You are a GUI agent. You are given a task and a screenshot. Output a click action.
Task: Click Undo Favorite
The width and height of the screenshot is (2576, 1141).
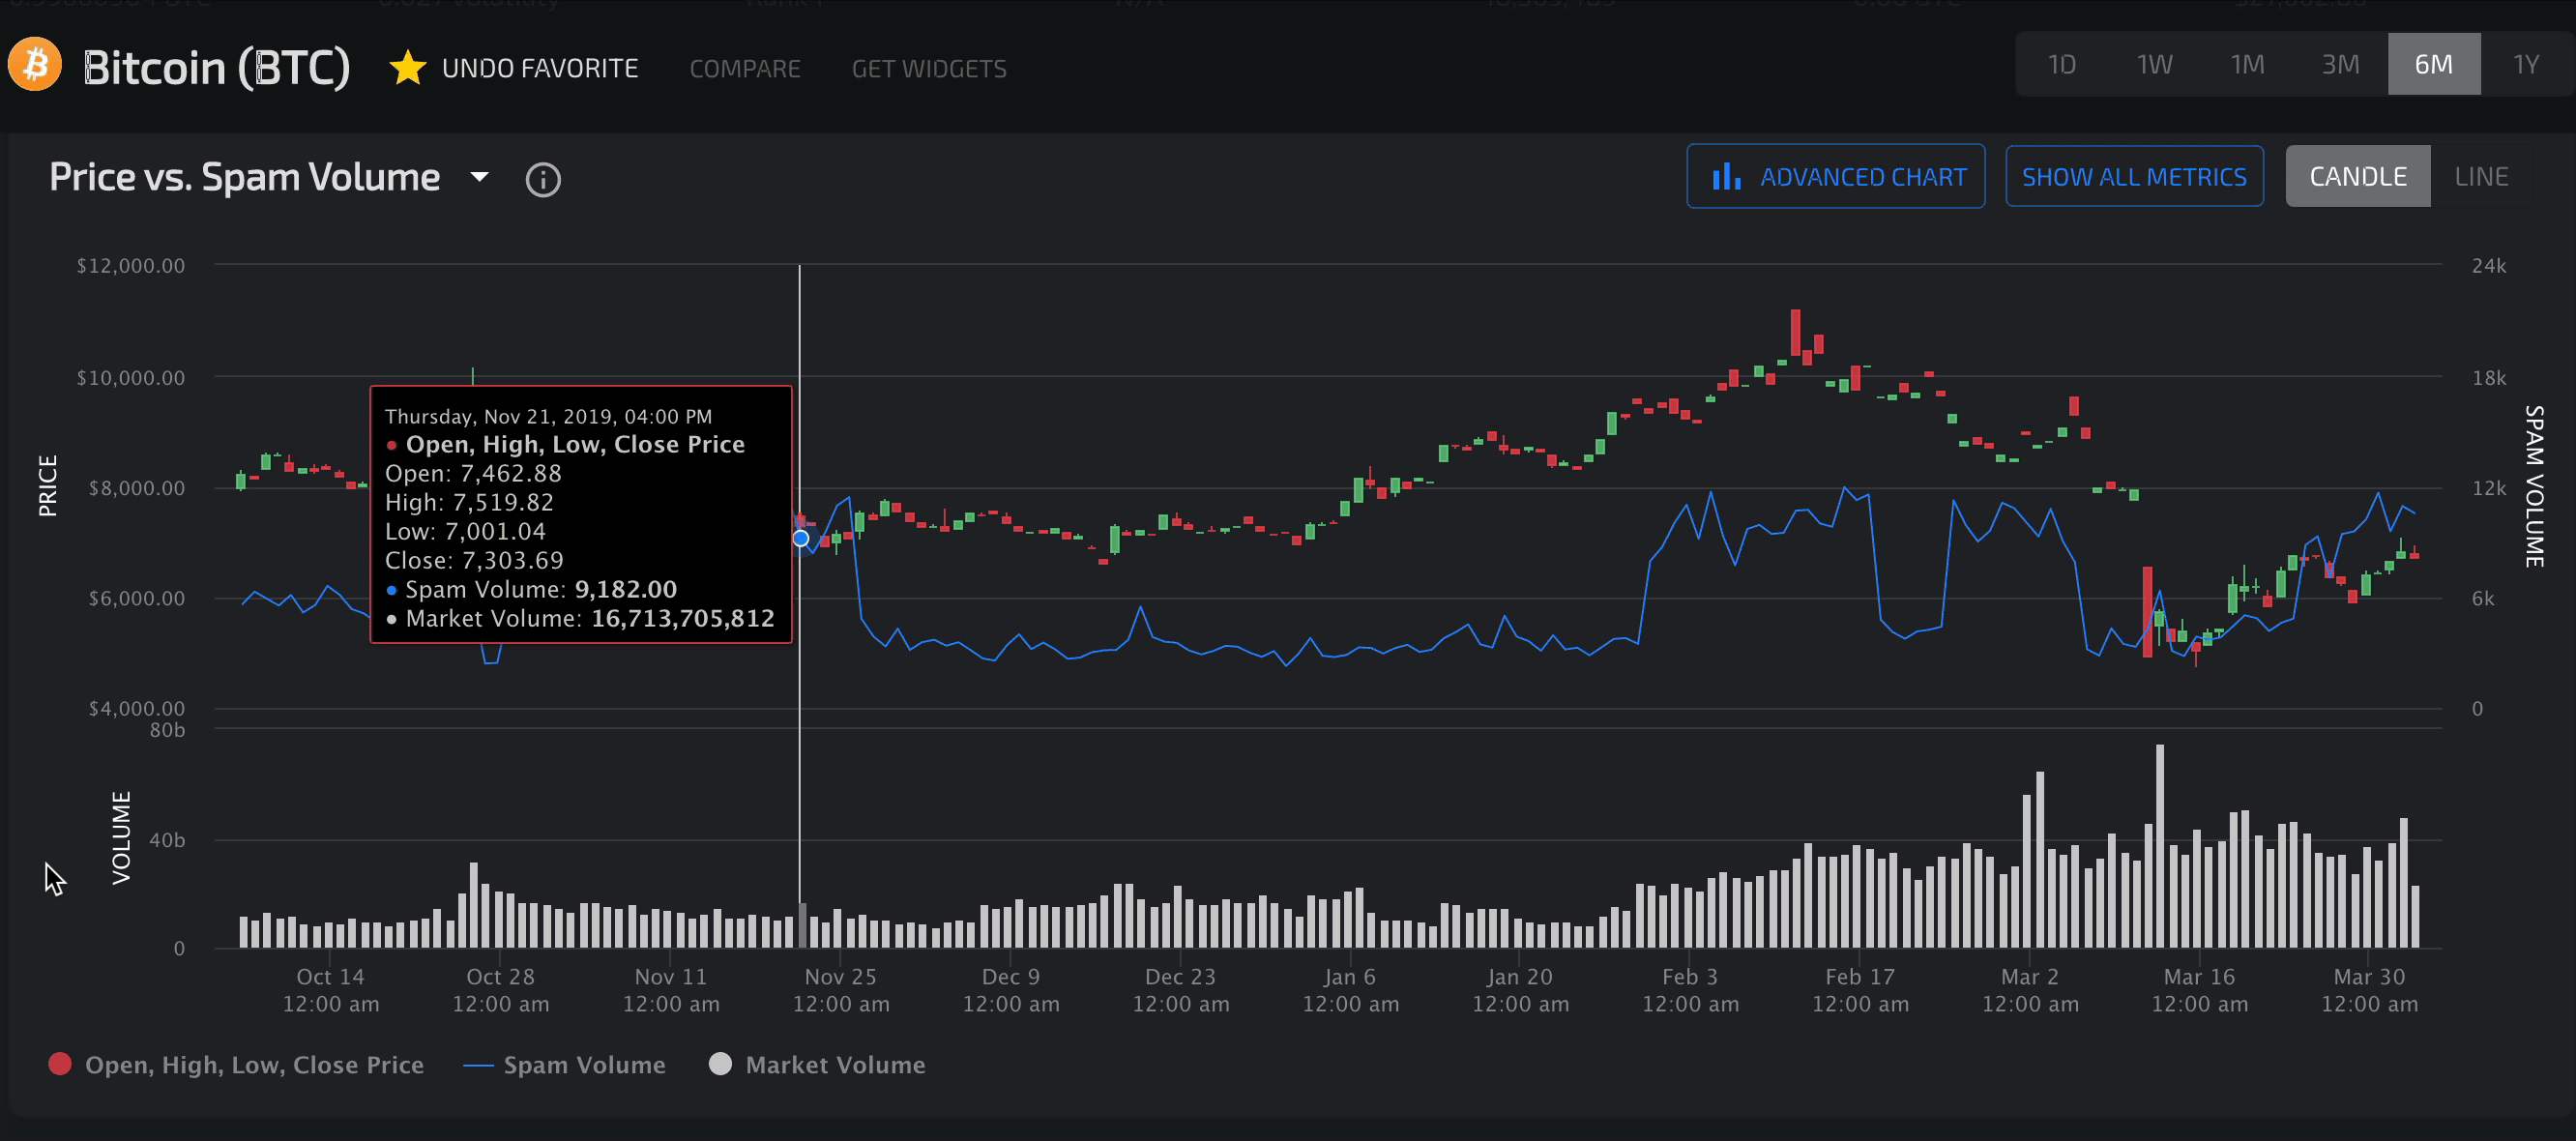pyautogui.click(x=540, y=68)
